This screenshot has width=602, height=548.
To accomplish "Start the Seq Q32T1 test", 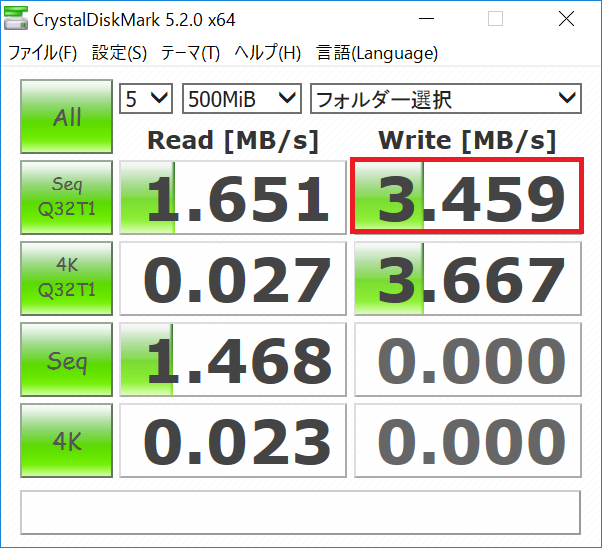I will [66, 197].
